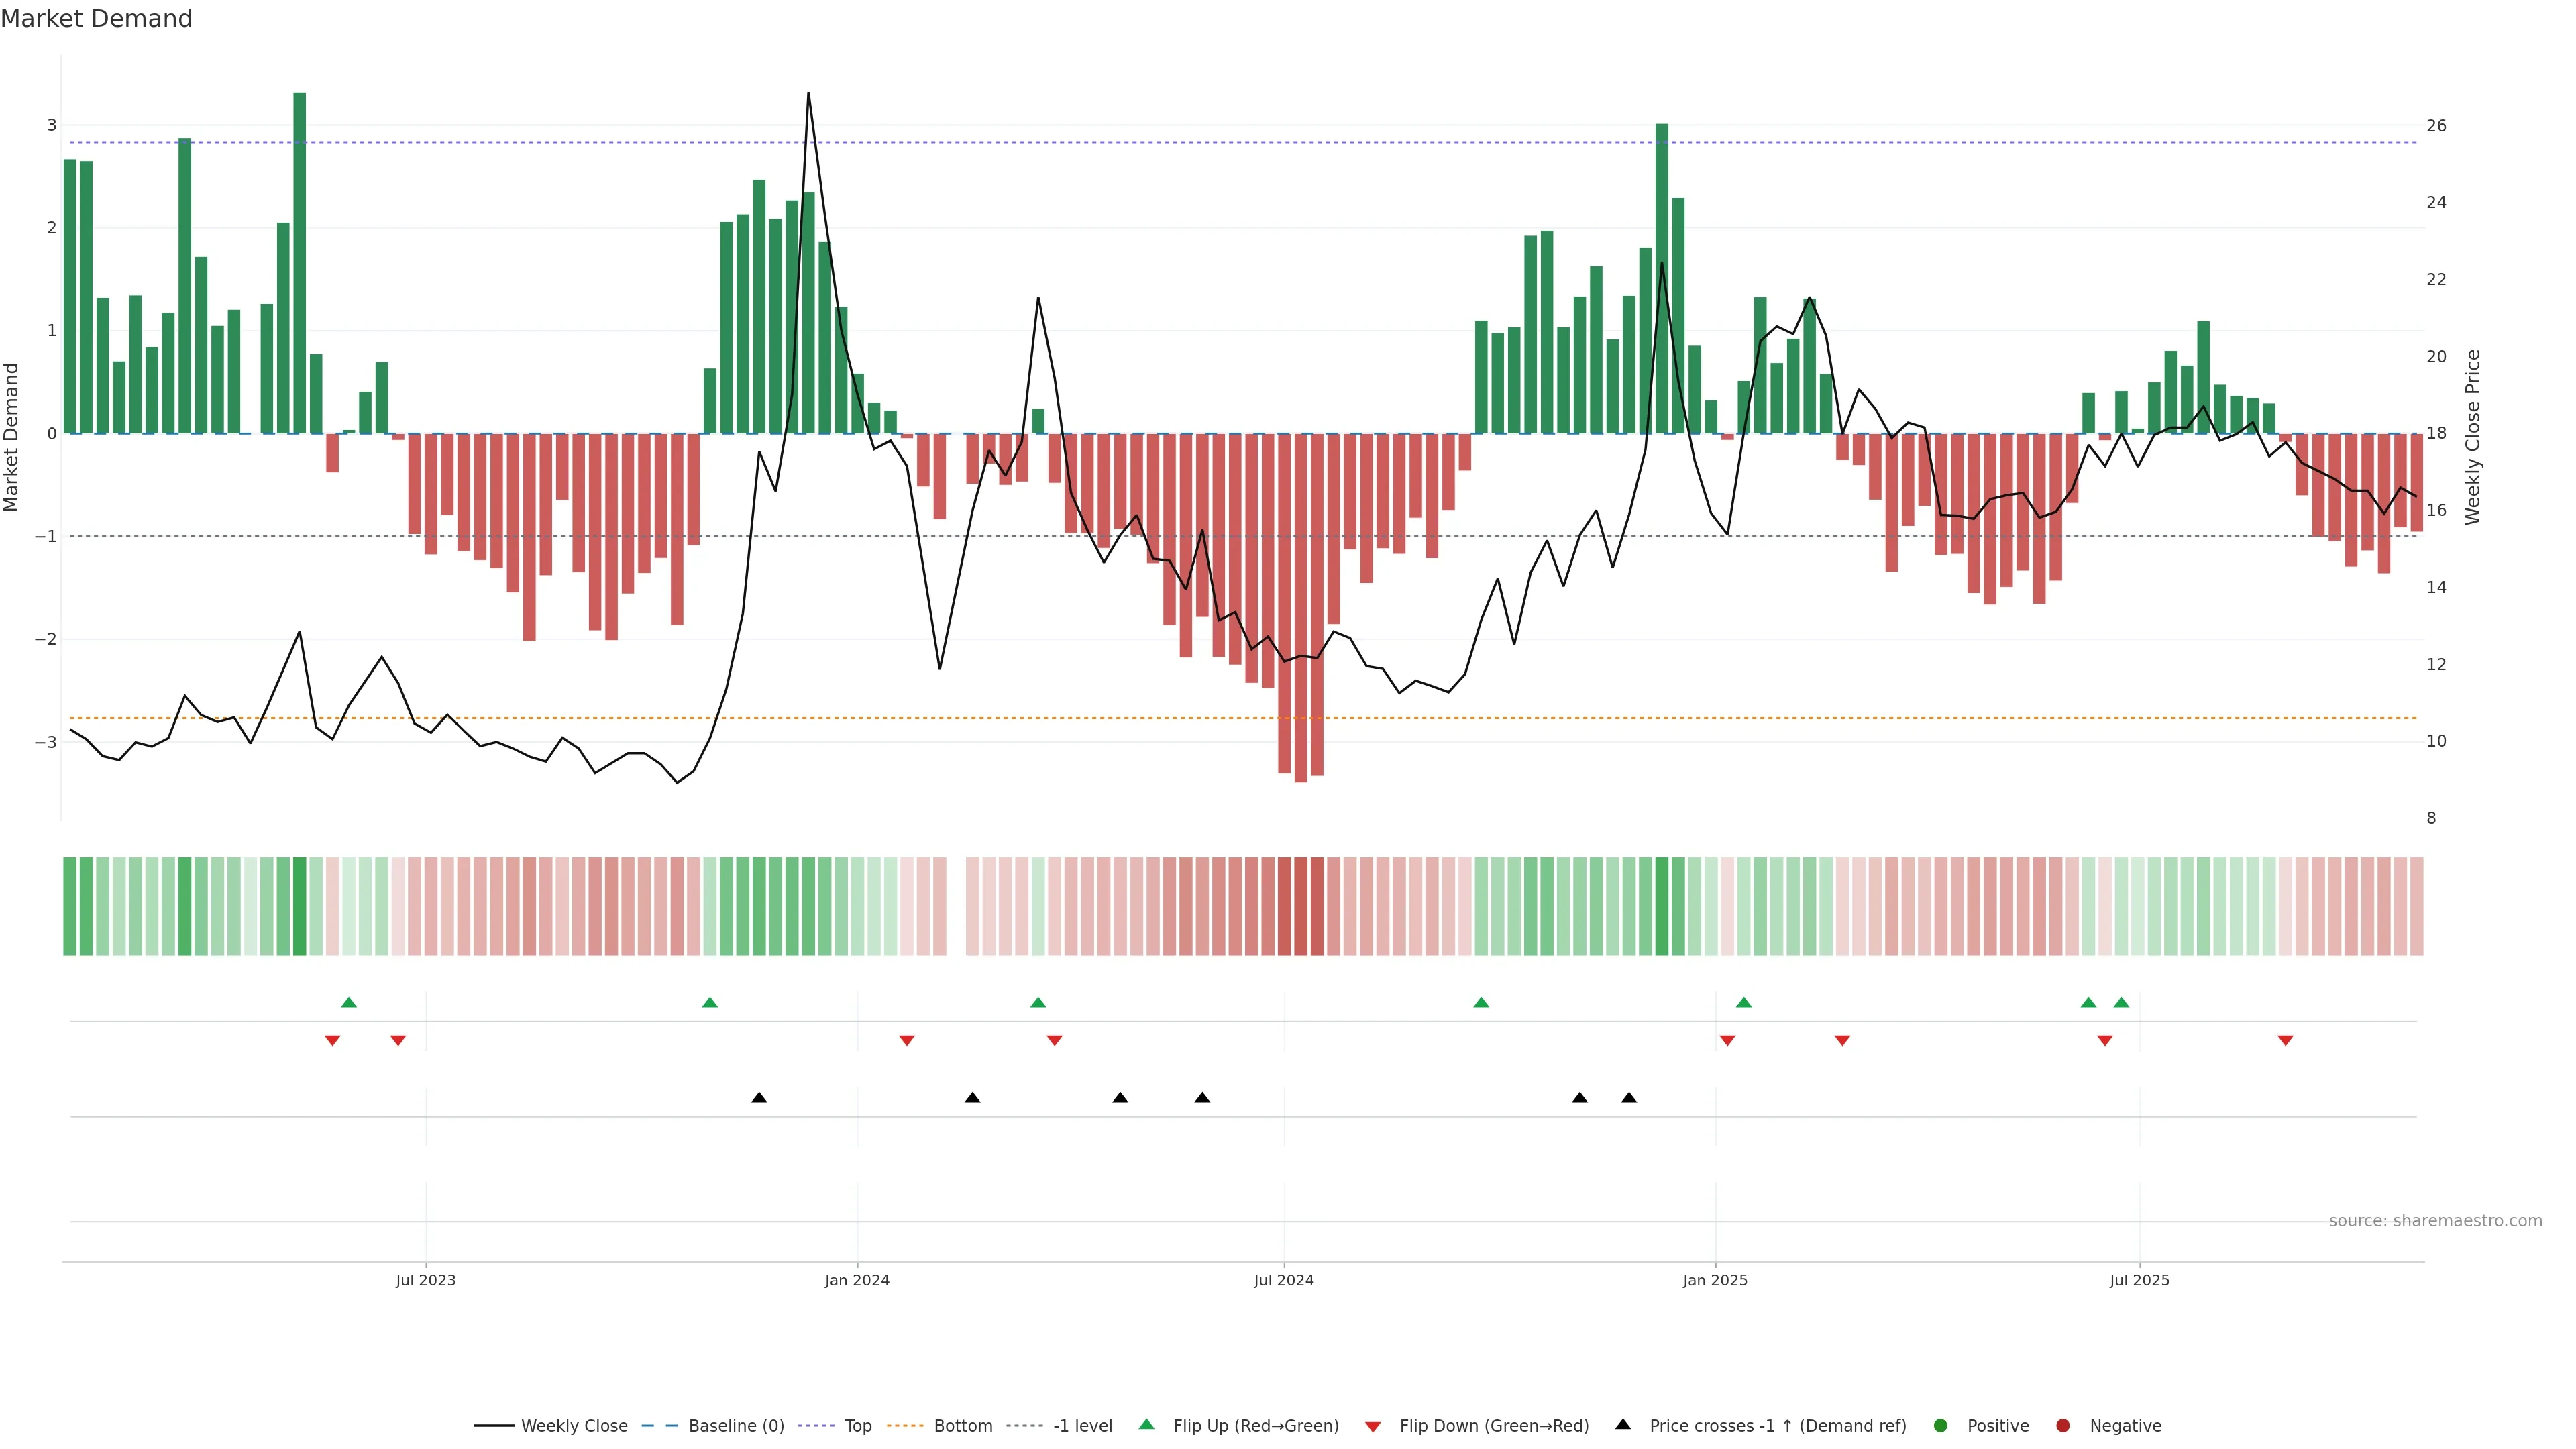2576x1449 pixels.
Task: Click the darkest red heatmap strip cell
Action: tap(1300, 906)
